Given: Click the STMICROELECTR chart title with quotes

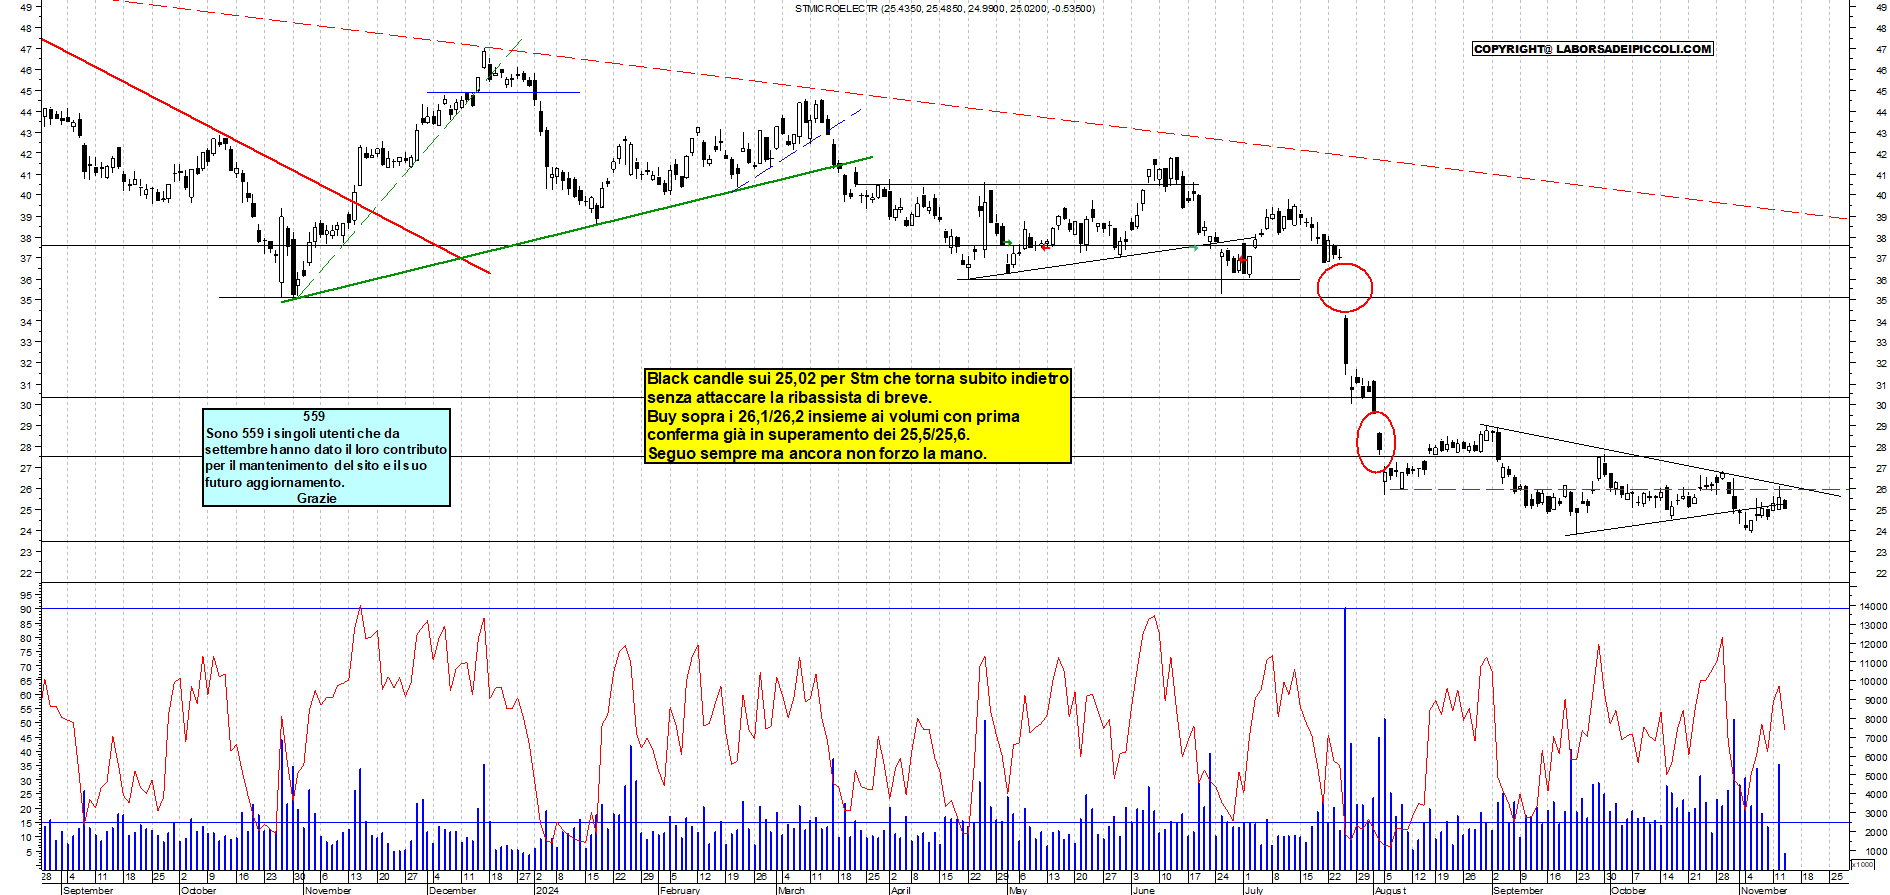Looking at the screenshot, I should click(x=944, y=9).
